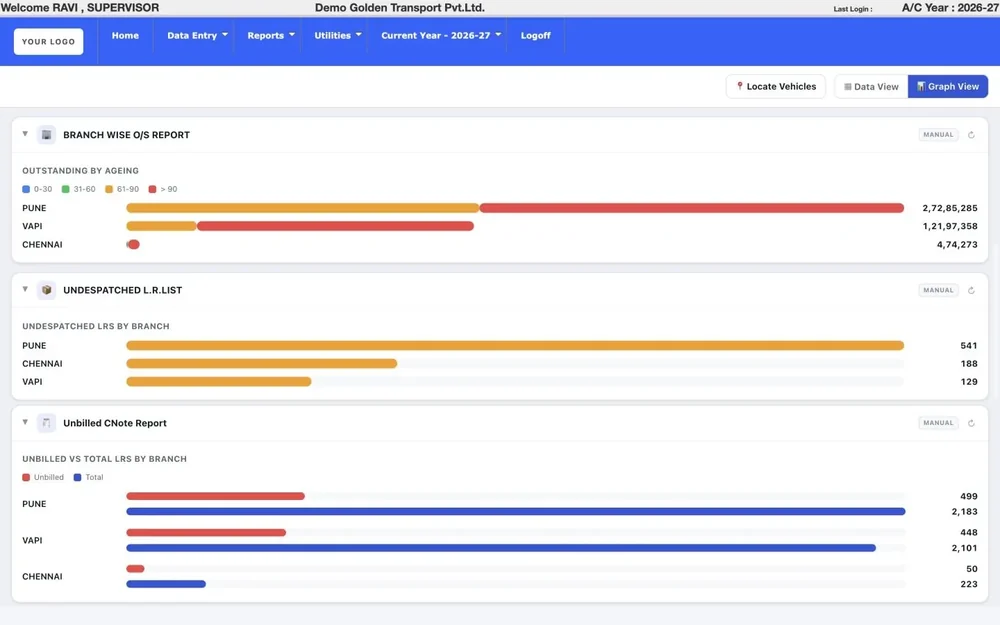Click MANUAL badge on Branch Wise O/S Report

(x=938, y=135)
